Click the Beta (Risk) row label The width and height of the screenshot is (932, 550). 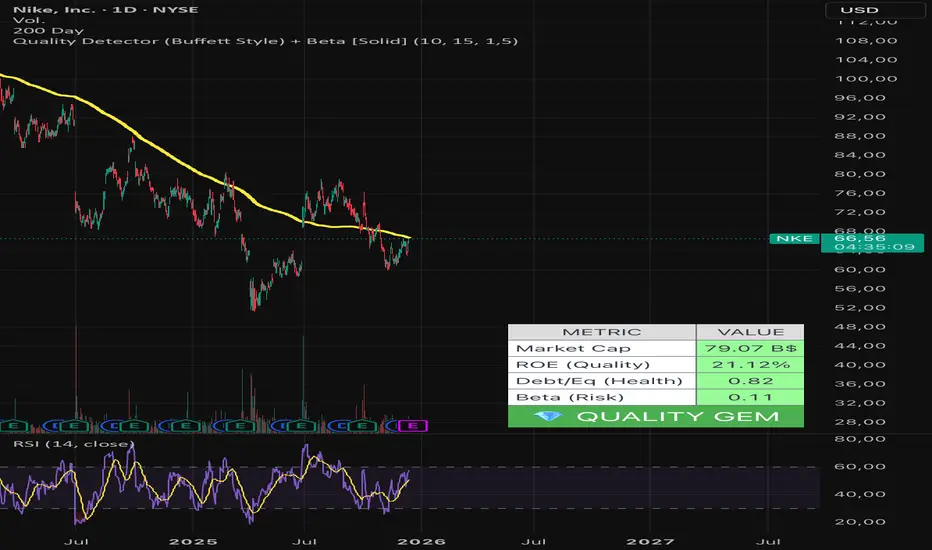pos(569,397)
